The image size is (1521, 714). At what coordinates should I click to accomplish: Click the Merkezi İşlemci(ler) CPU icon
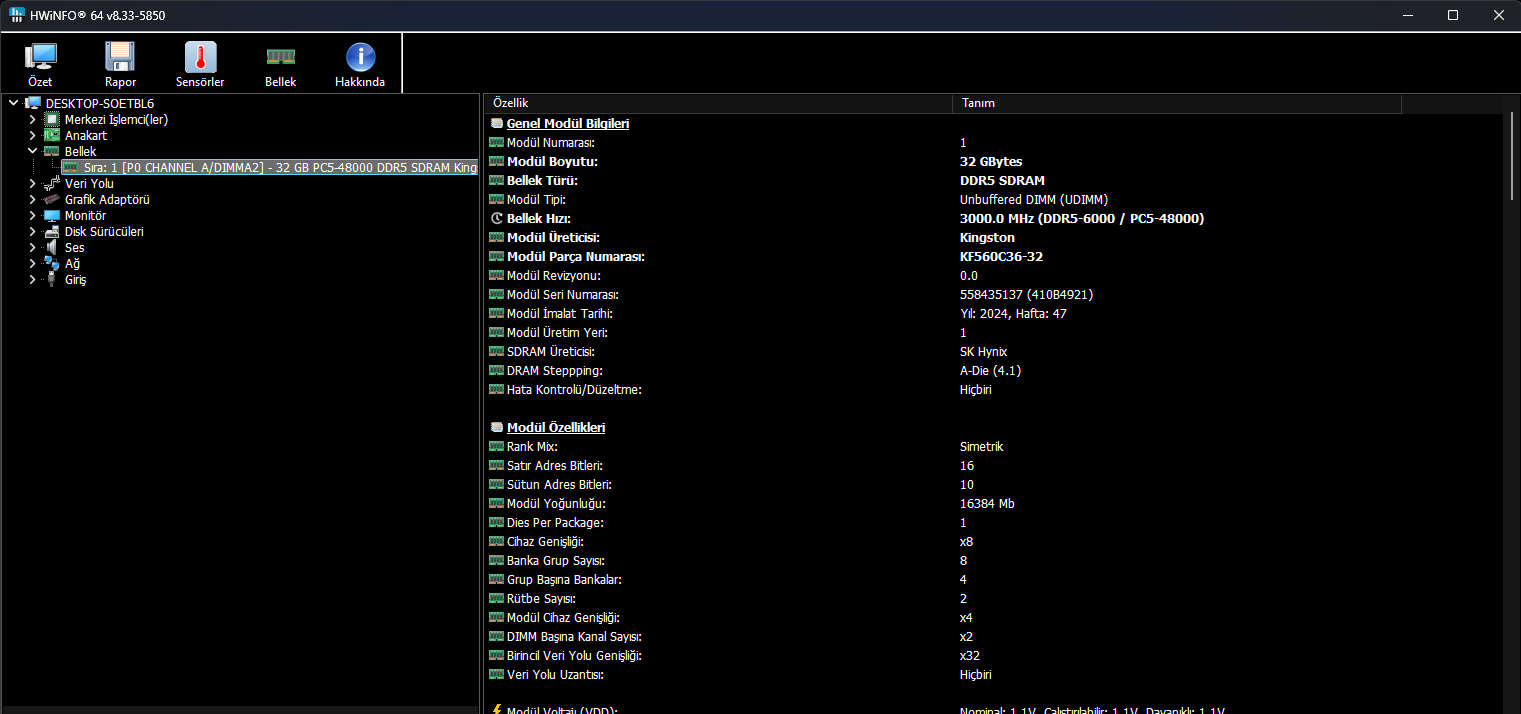[x=52, y=119]
